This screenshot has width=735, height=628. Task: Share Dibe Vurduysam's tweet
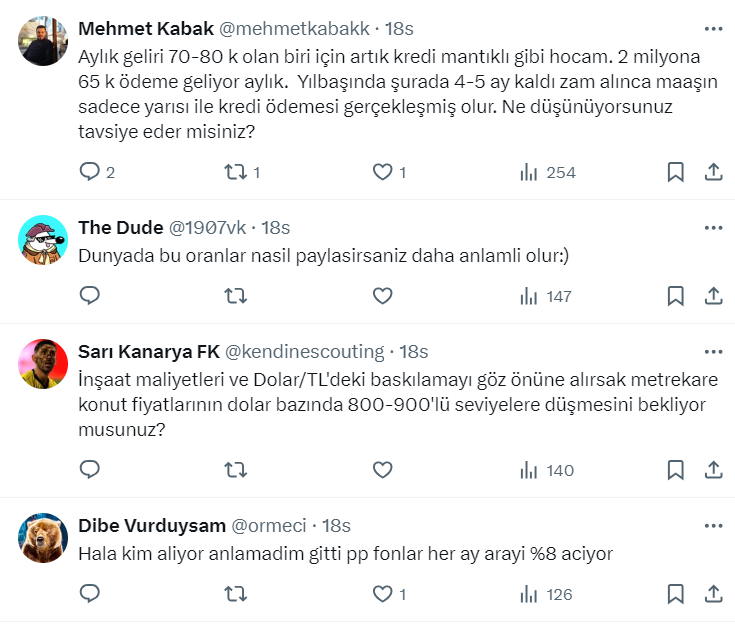pos(714,593)
